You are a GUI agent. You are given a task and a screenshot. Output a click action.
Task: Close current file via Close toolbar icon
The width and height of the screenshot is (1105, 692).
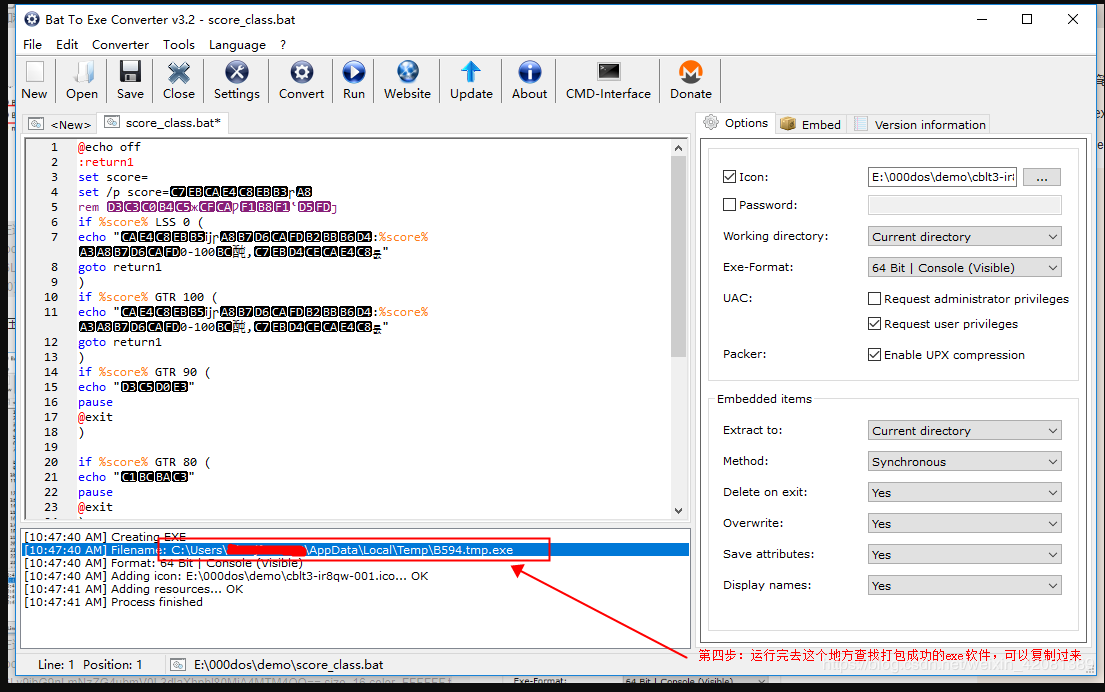178,80
